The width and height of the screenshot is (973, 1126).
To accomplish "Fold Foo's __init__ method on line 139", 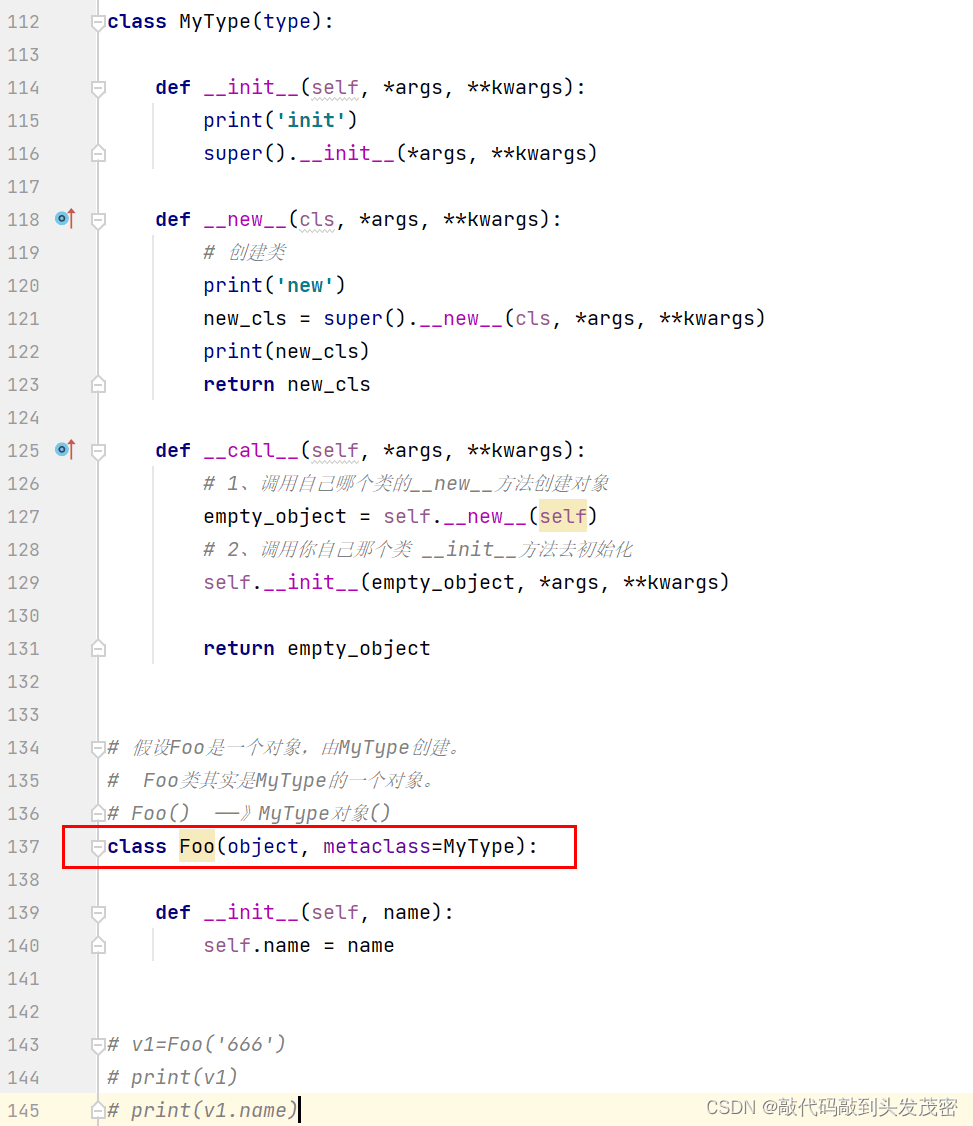I will (98, 913).
